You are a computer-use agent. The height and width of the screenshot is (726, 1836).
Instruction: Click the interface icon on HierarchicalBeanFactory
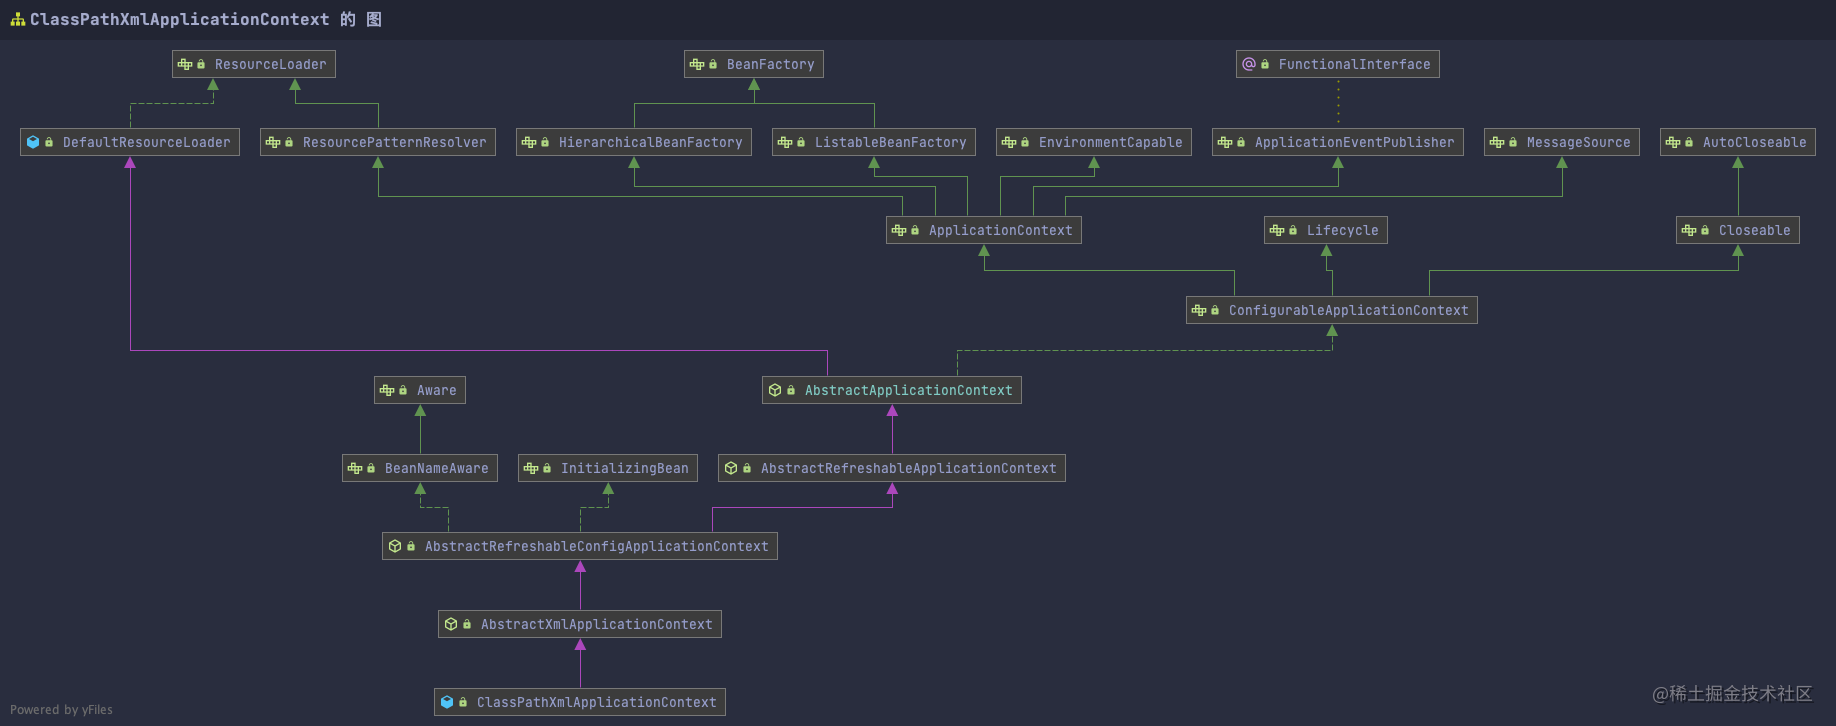coord(529,142)
